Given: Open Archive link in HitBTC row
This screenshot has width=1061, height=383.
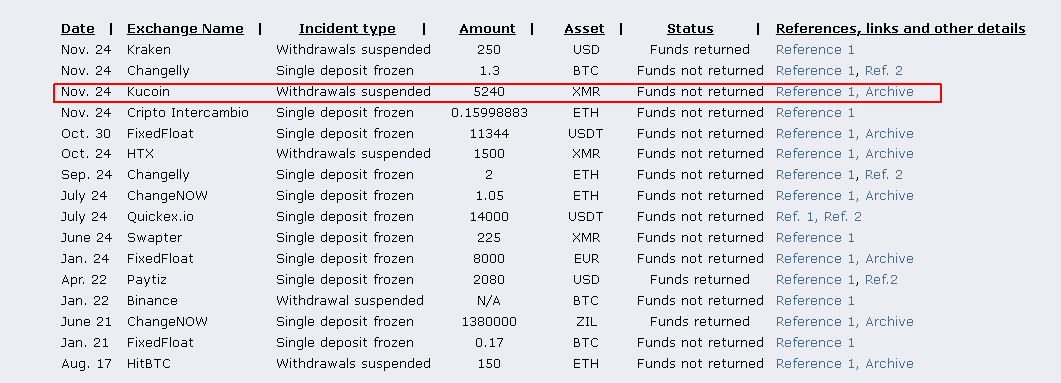Looking at the screenshot, I should [x=889, y=363].
